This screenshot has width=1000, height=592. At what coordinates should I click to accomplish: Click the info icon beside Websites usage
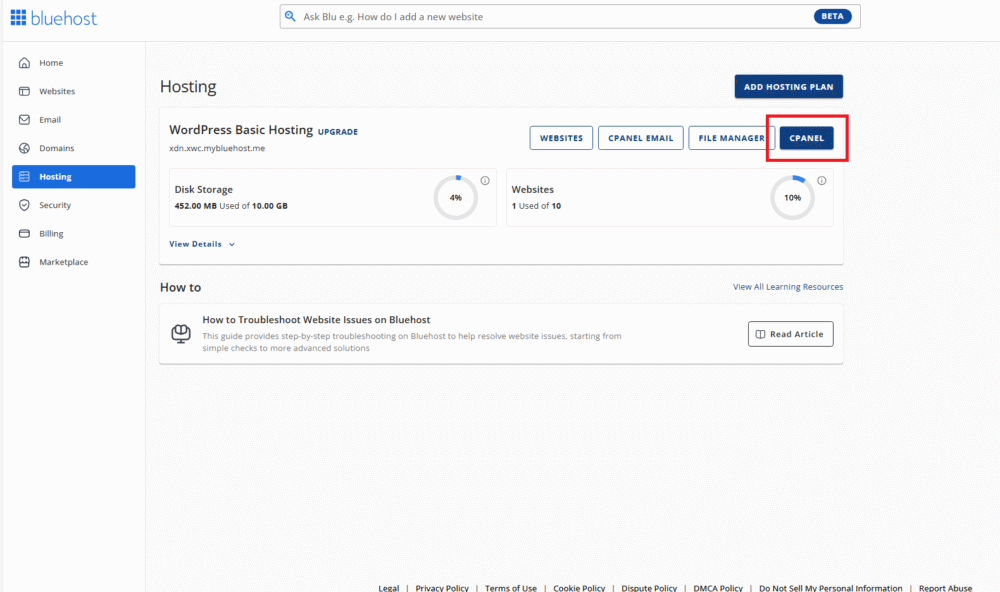pyautogui.click(x=822, y=180)
